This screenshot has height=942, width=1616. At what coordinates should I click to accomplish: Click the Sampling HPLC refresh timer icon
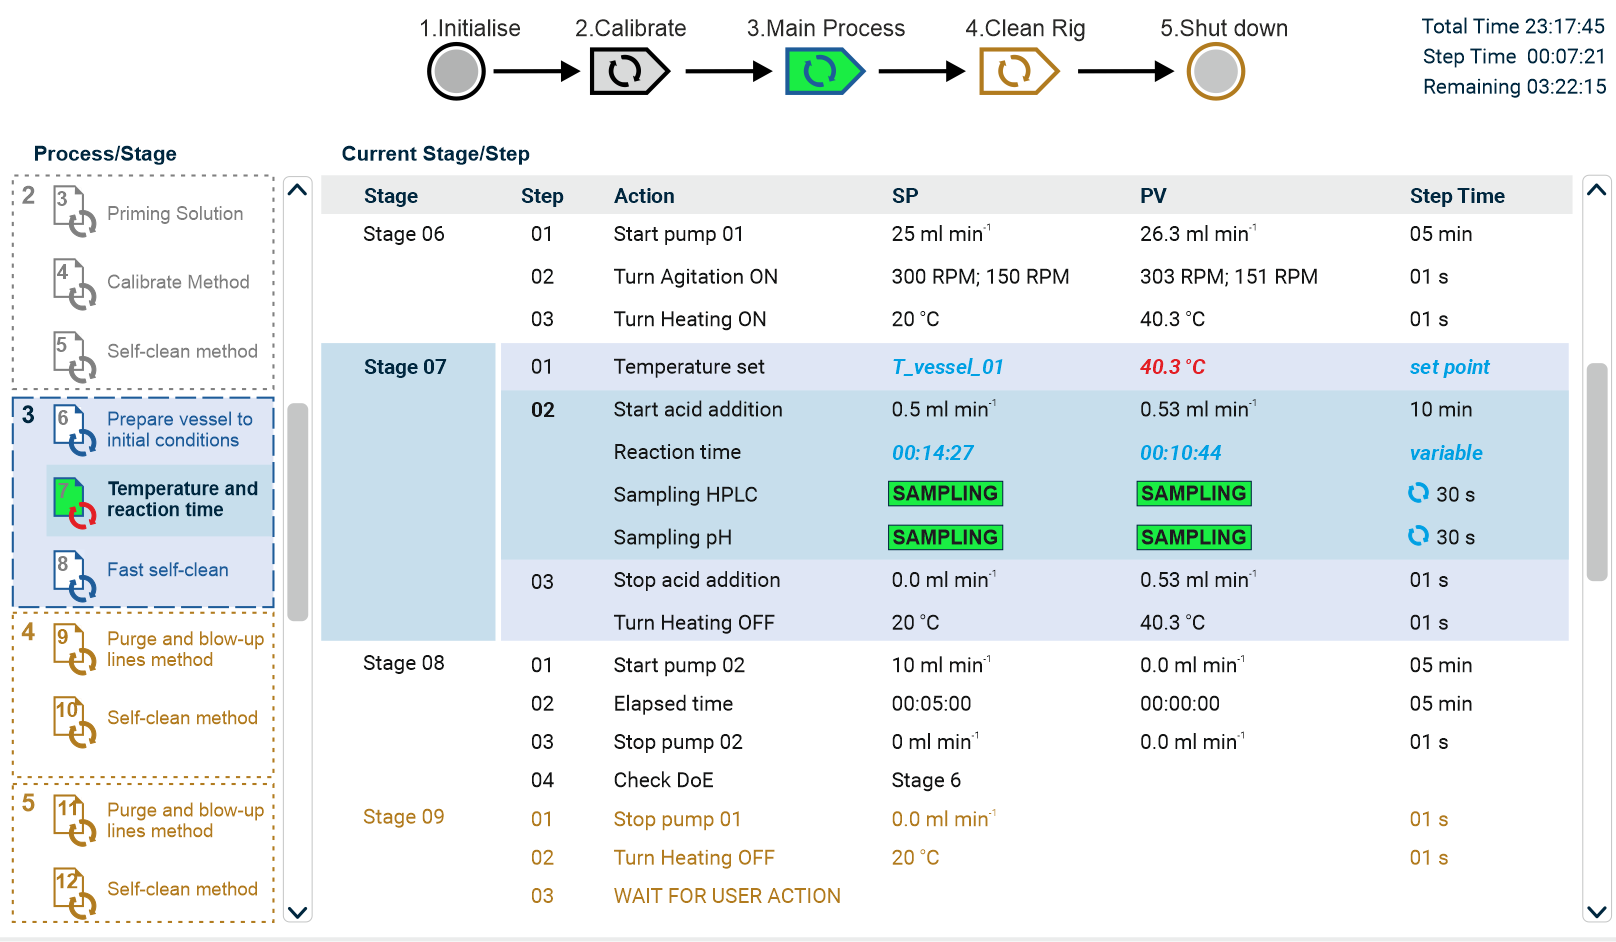tap(1418, 493)
